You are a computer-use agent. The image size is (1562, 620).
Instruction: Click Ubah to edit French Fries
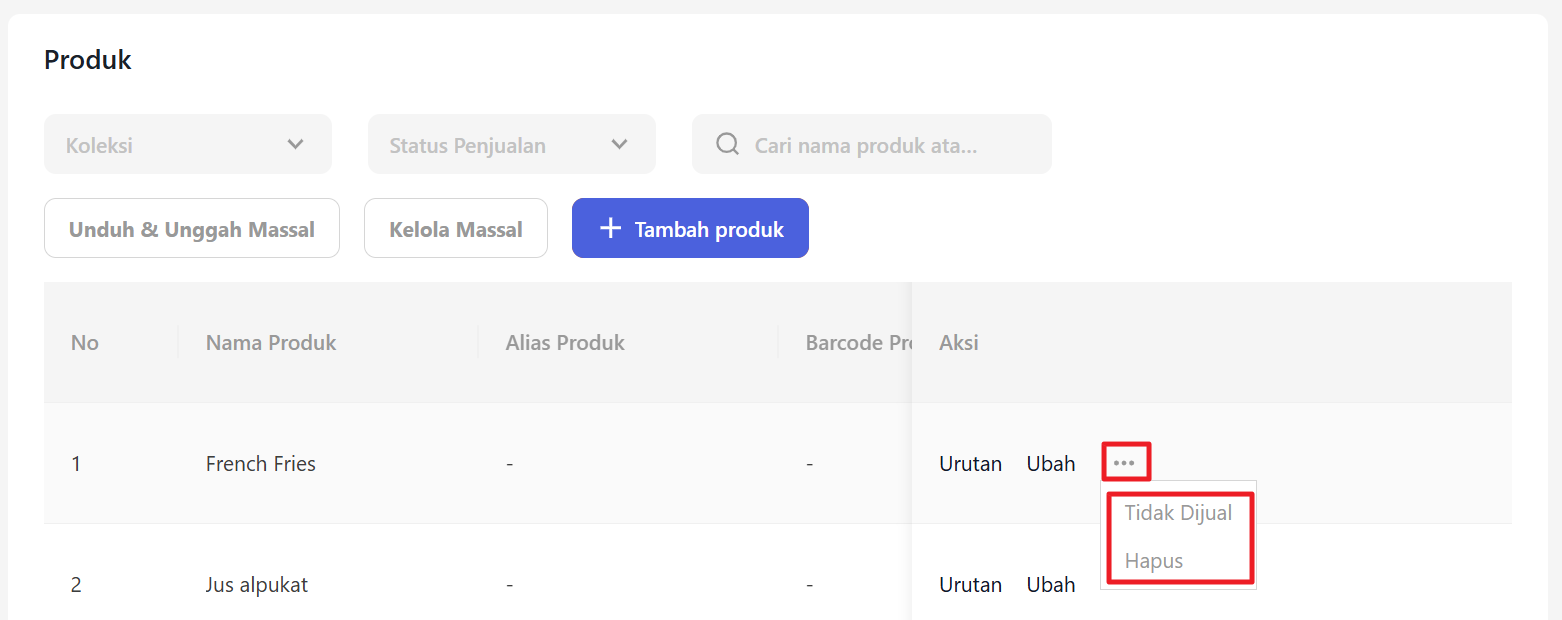point(1050,464)
